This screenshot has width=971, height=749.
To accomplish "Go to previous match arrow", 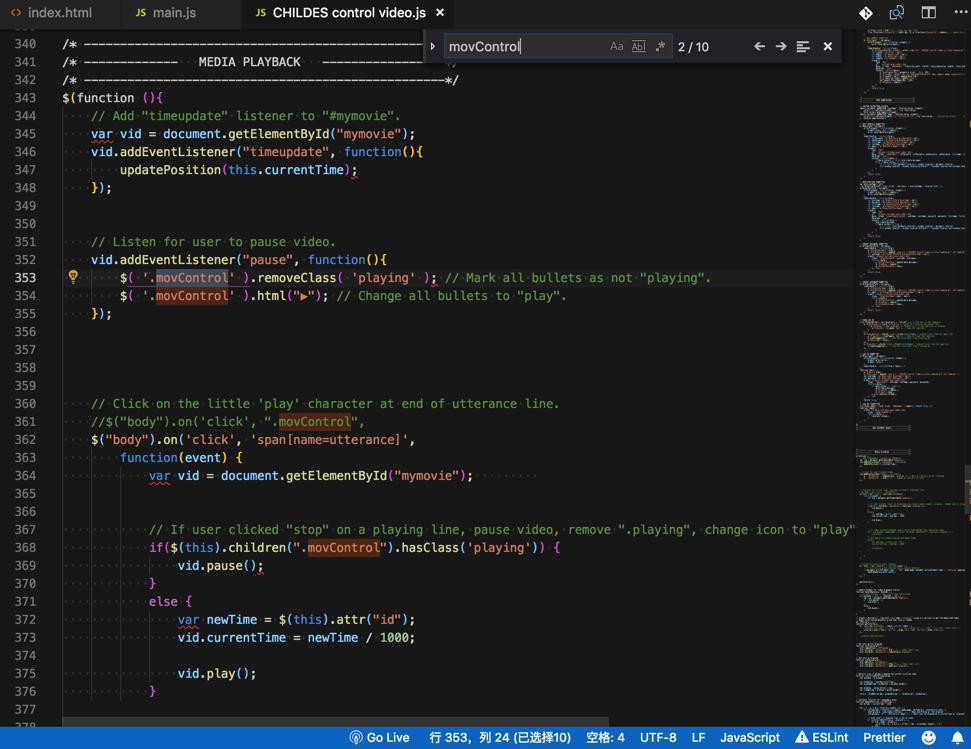I will tap(759, 47).
